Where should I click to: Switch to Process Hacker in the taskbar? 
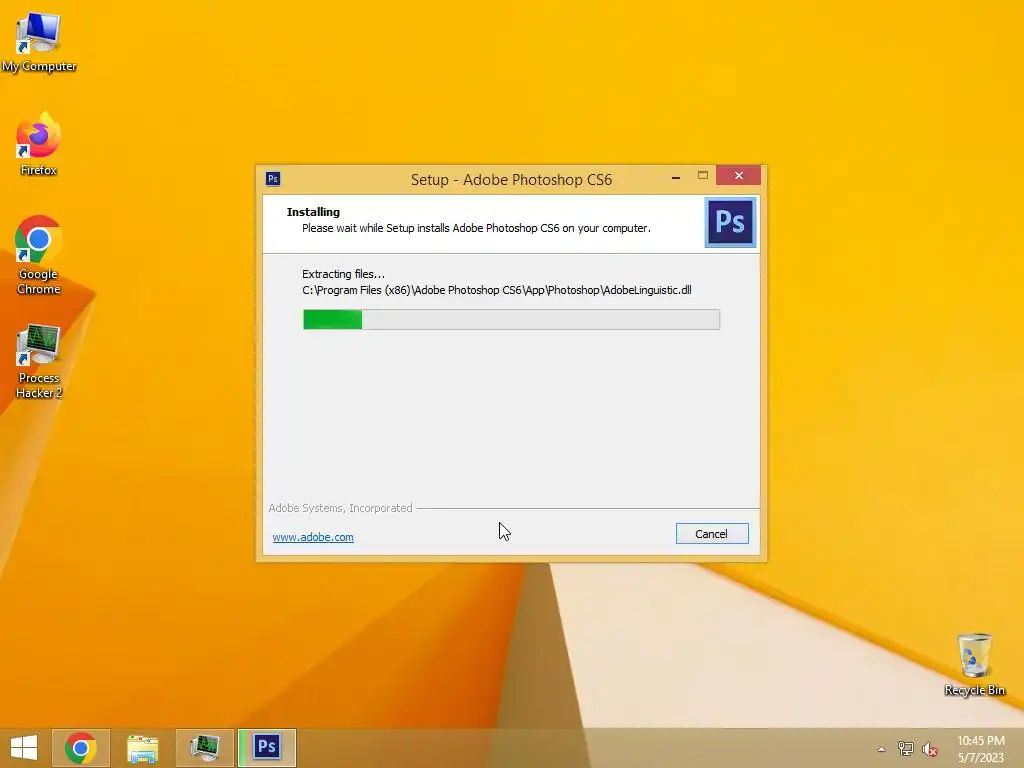point(204,748)
